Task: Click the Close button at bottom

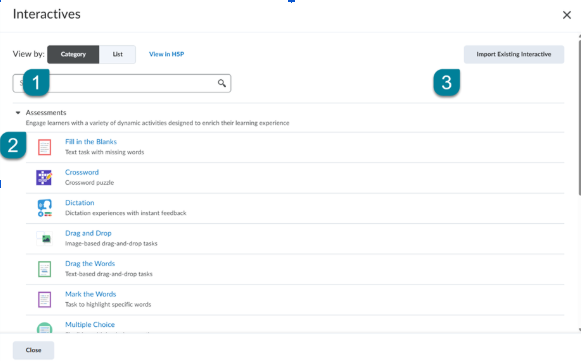Action: click(33, 350)
